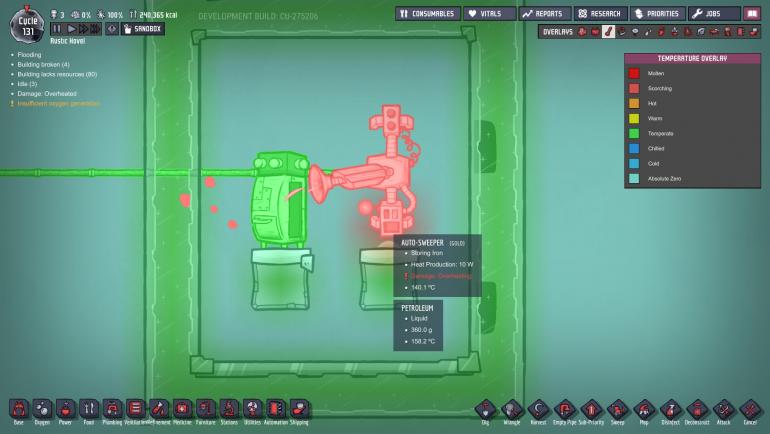Toggle the Power overlay
The image size is (770, 434).
point(595,32)
